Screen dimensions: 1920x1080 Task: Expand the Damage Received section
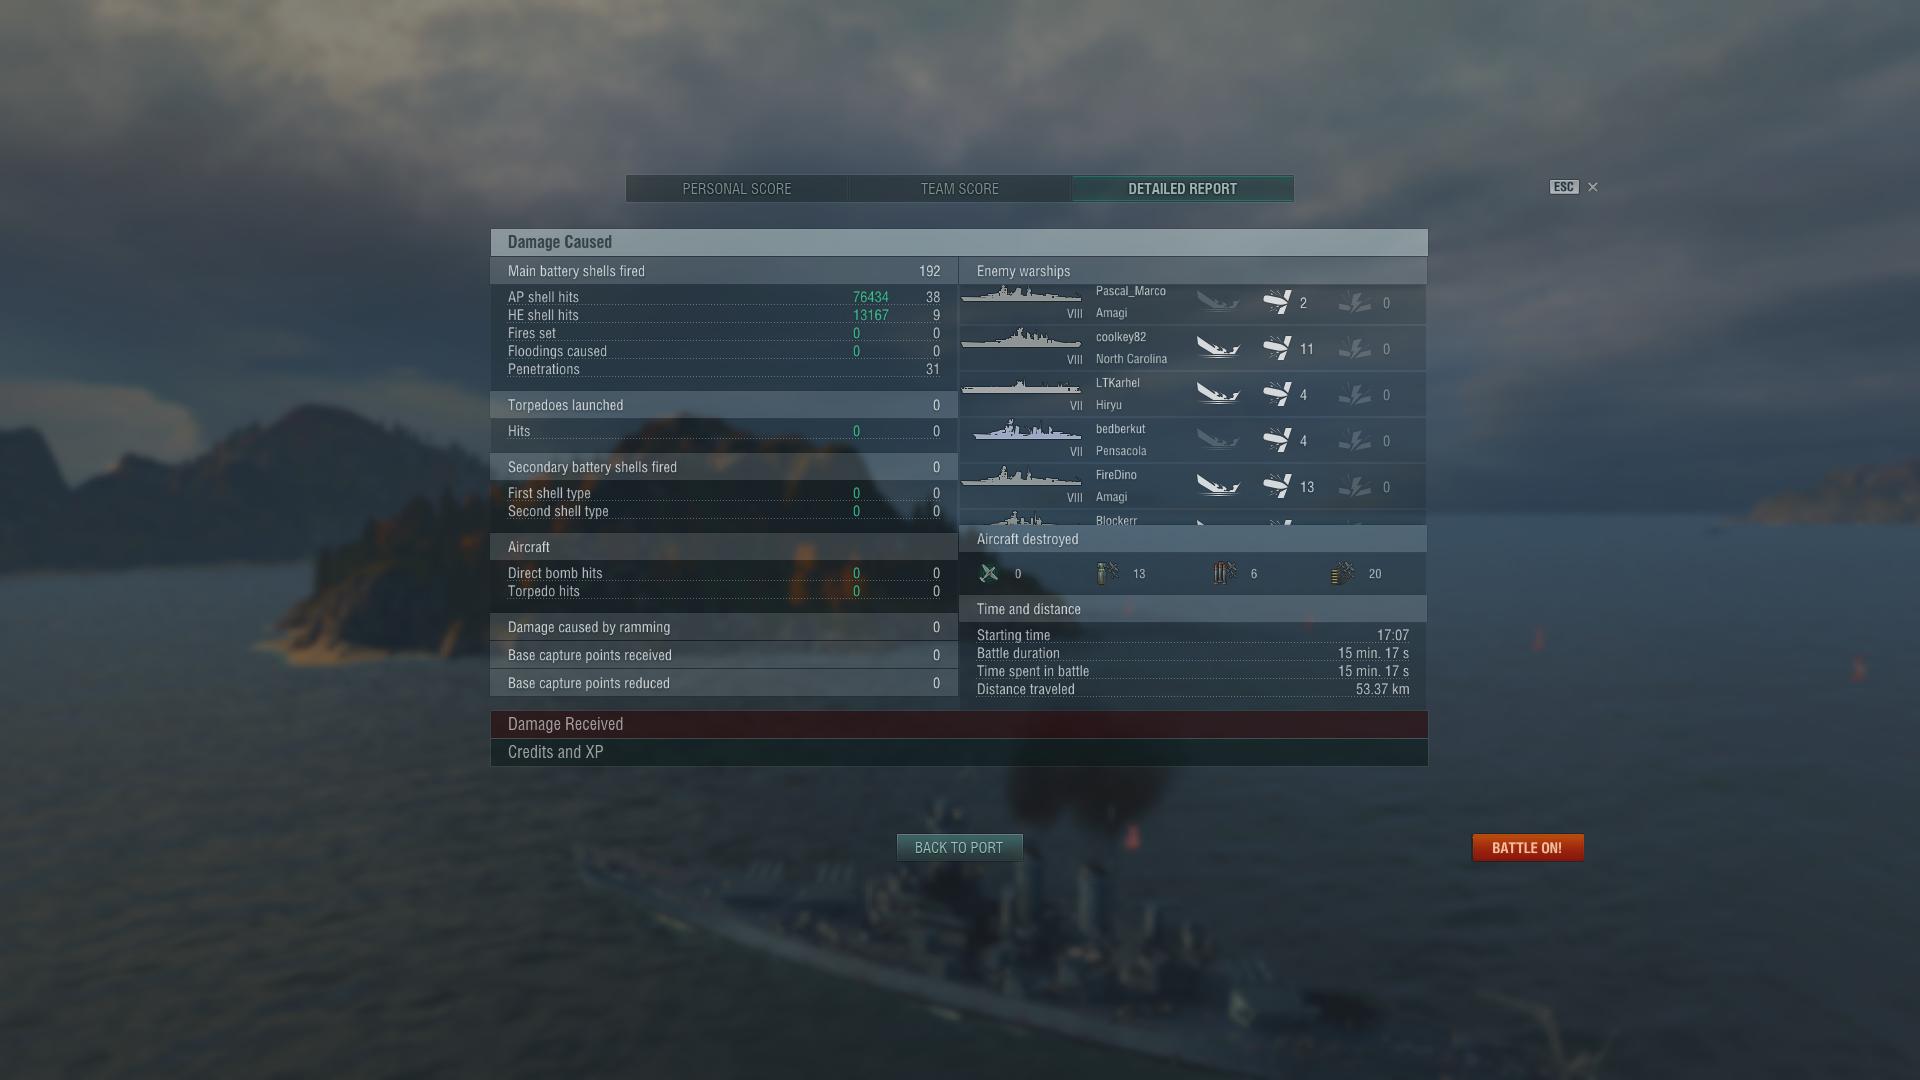pyautogui.click(x=959, y=724)
